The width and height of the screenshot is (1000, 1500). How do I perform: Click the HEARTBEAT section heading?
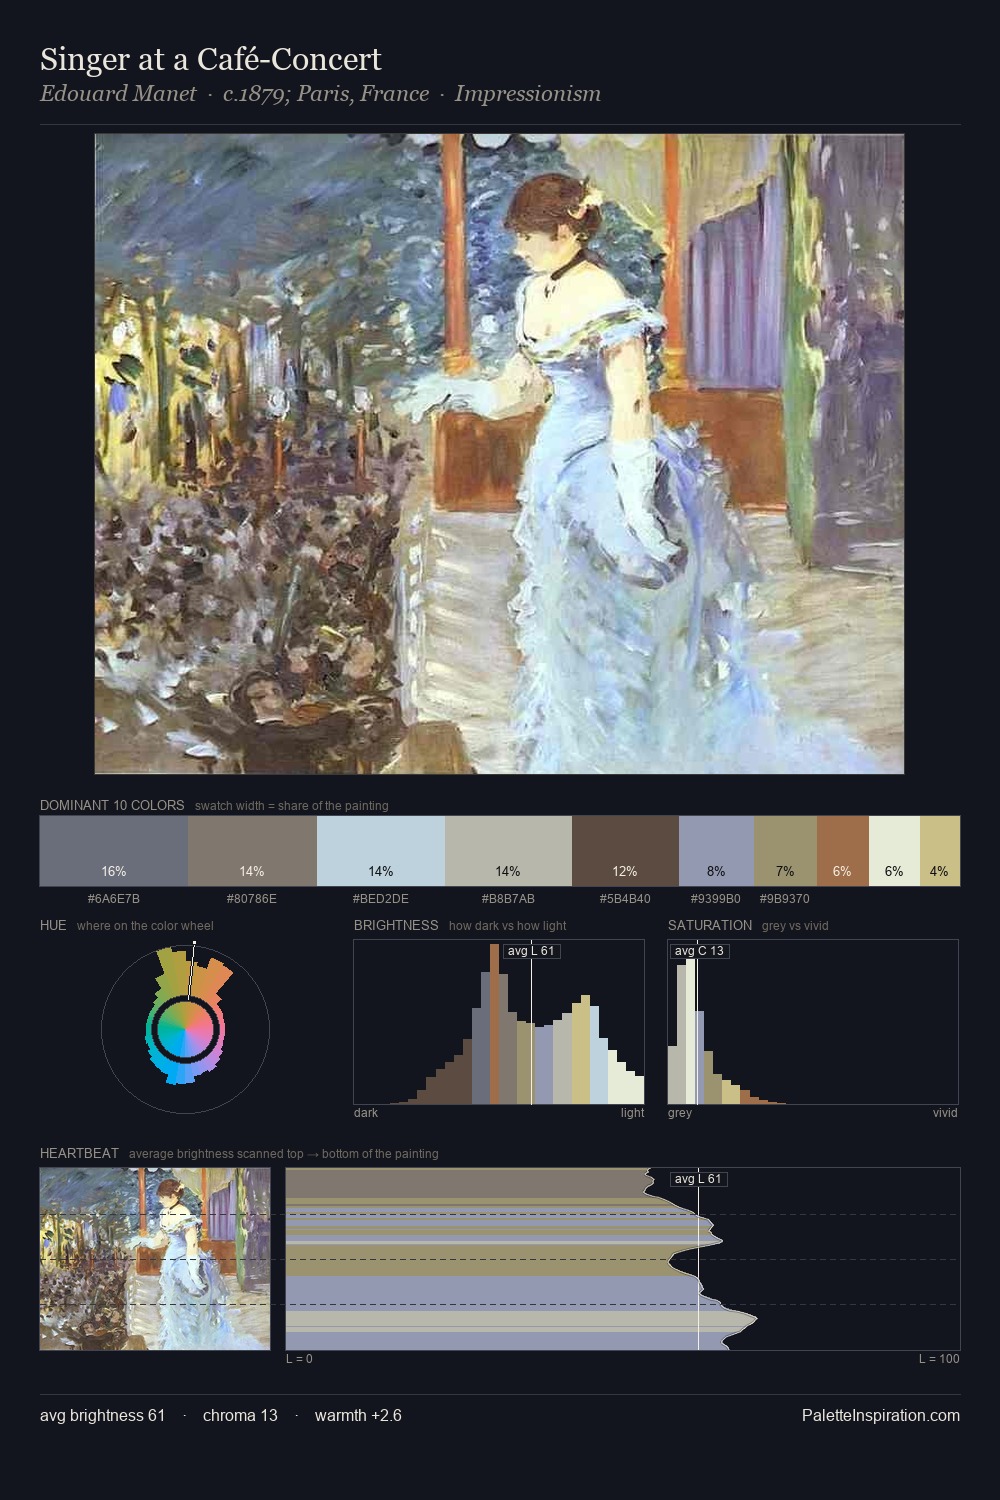point(79,1153)
